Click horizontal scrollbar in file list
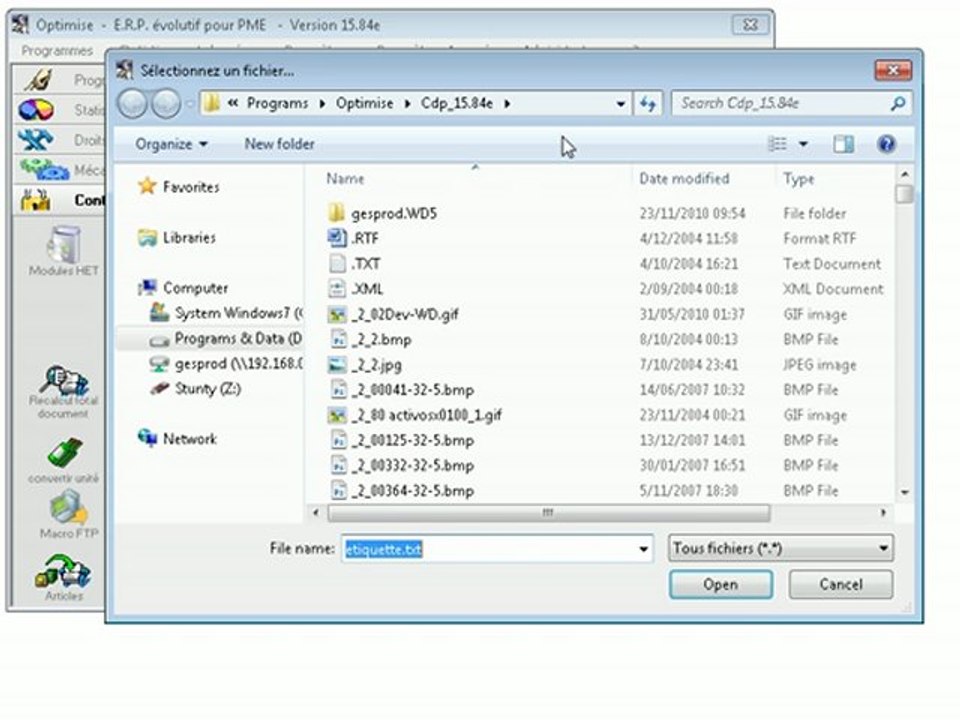The image size is (960, 720). [x=548, y=512]
